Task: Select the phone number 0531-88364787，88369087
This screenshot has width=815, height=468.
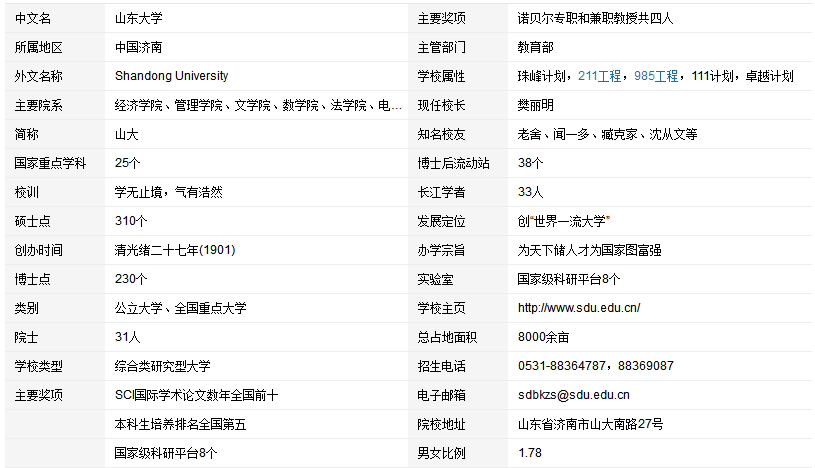Action: tap(596, 366)
